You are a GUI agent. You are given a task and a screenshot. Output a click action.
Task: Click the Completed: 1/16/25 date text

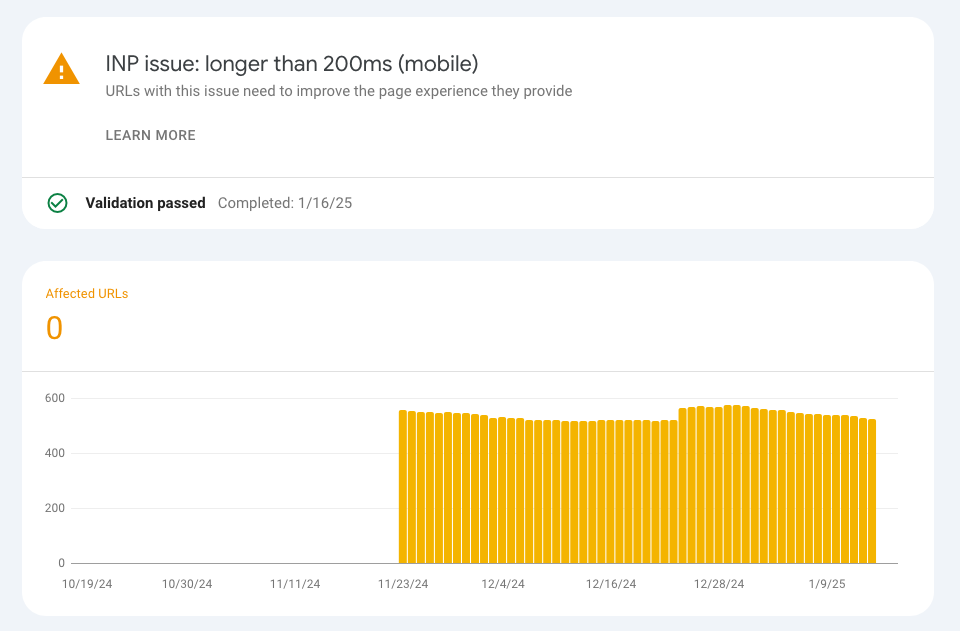coord(285,203)
